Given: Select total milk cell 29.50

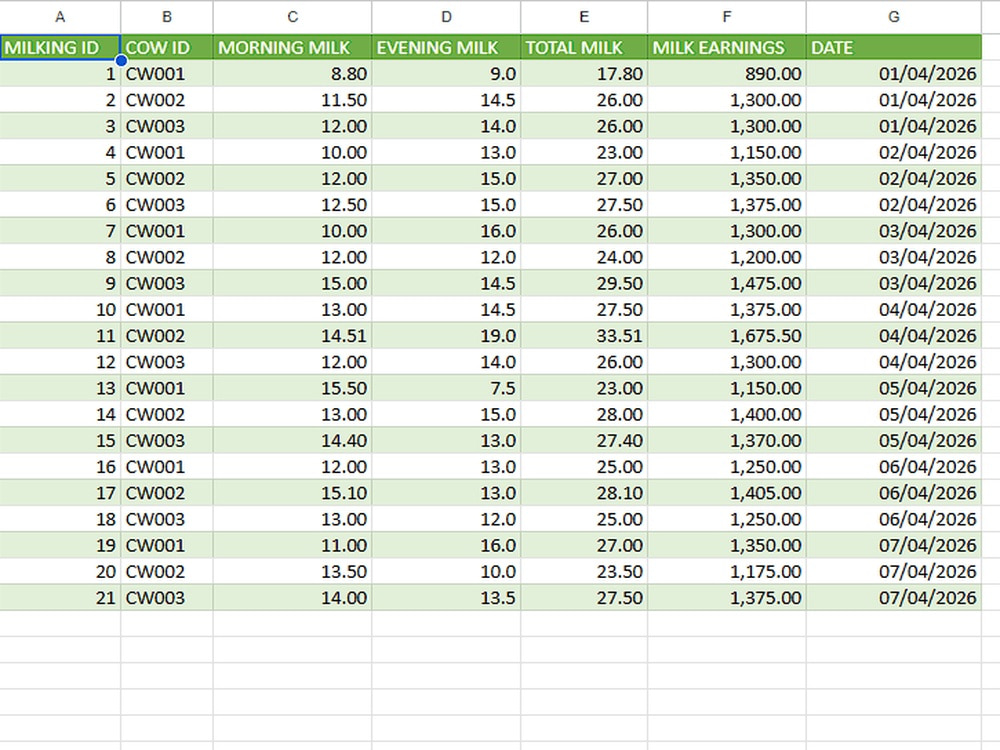Looking at the screenshot, I should [584, 283].
